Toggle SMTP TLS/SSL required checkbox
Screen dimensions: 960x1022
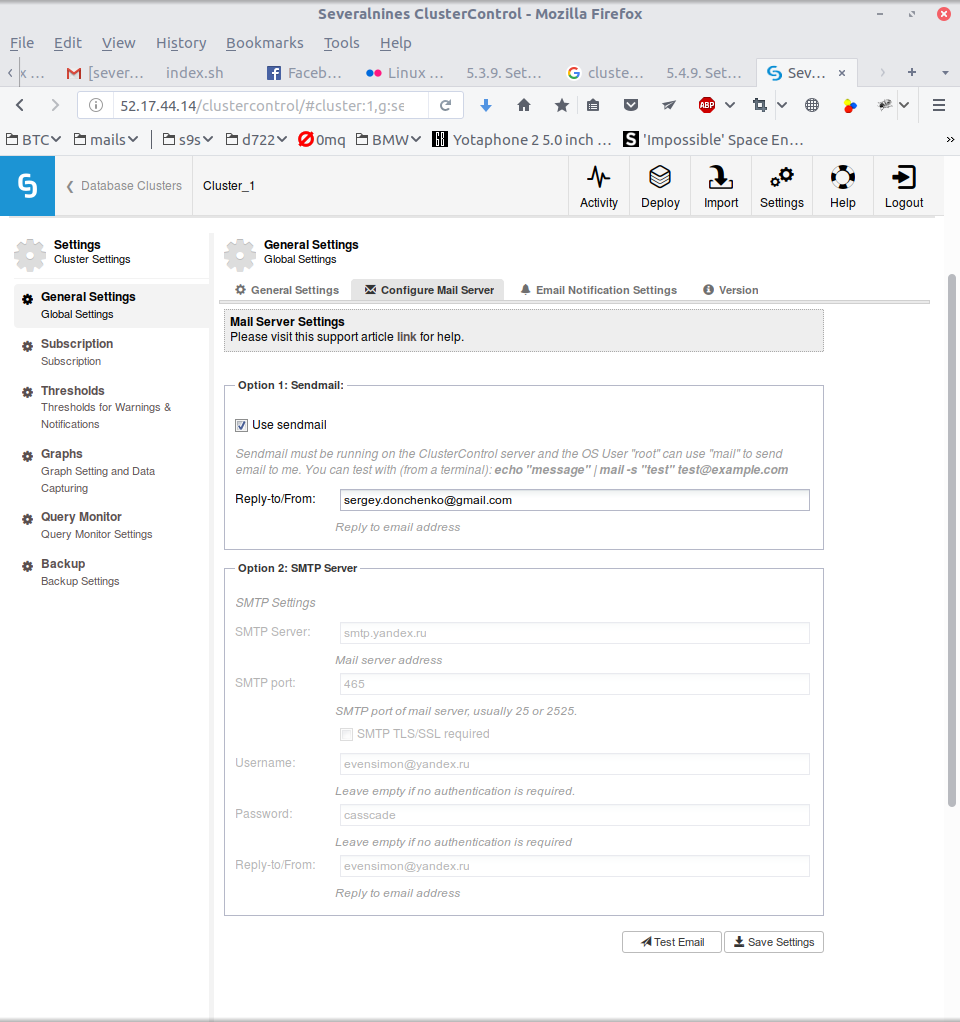pyautogui.click(x=347, y=735)
